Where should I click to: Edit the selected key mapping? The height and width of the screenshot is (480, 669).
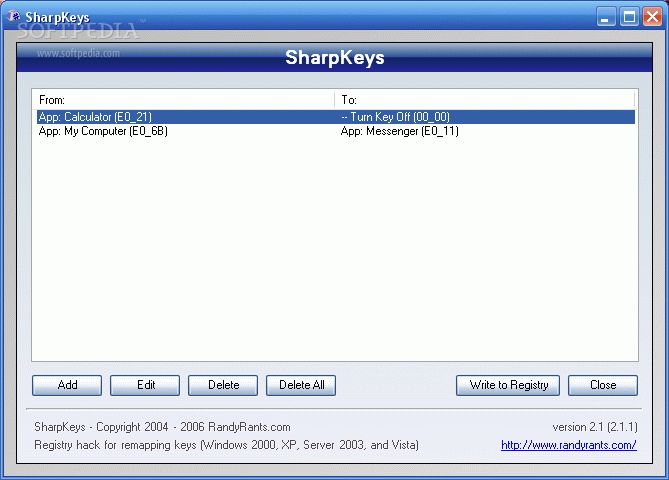coord(145,385)
